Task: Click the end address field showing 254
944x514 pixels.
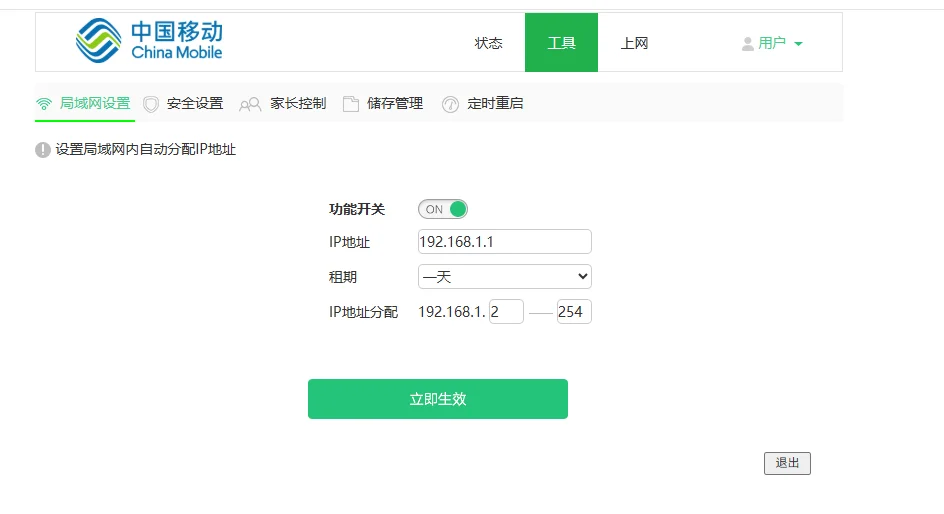Action: [x=574, y=311]
